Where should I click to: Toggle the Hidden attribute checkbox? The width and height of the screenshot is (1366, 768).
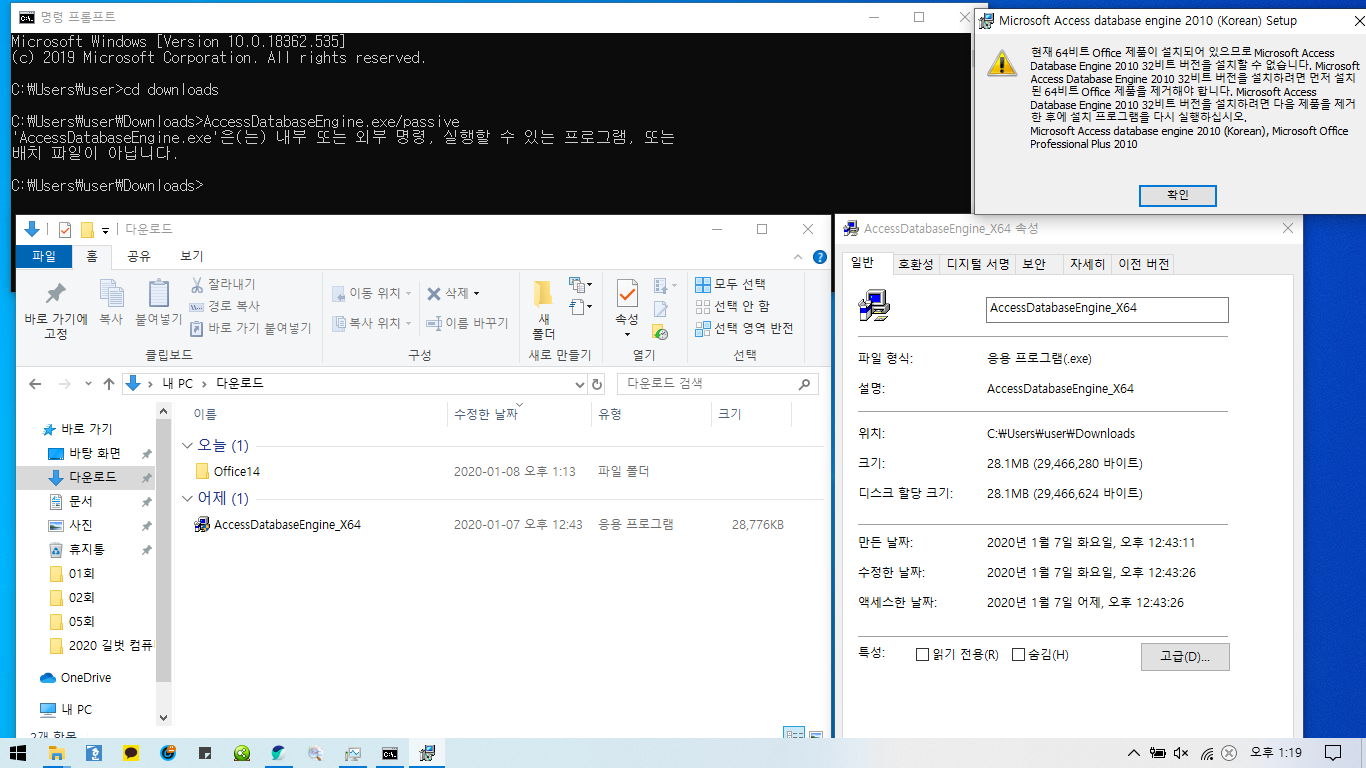click(1018, 655)
